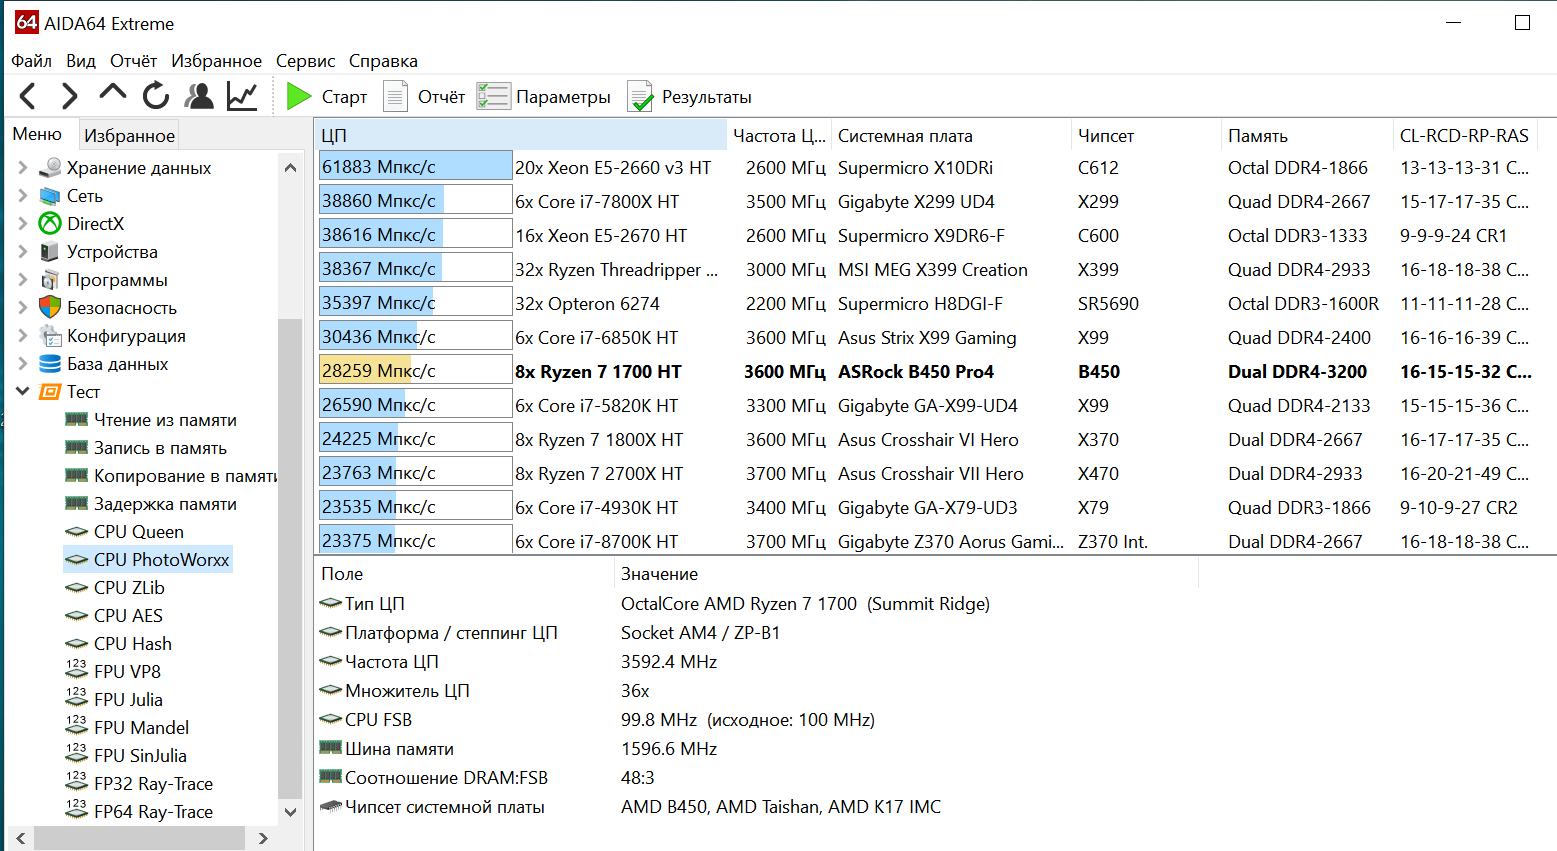Click the Тест folder icon in the tree

[x=50, y=392]
